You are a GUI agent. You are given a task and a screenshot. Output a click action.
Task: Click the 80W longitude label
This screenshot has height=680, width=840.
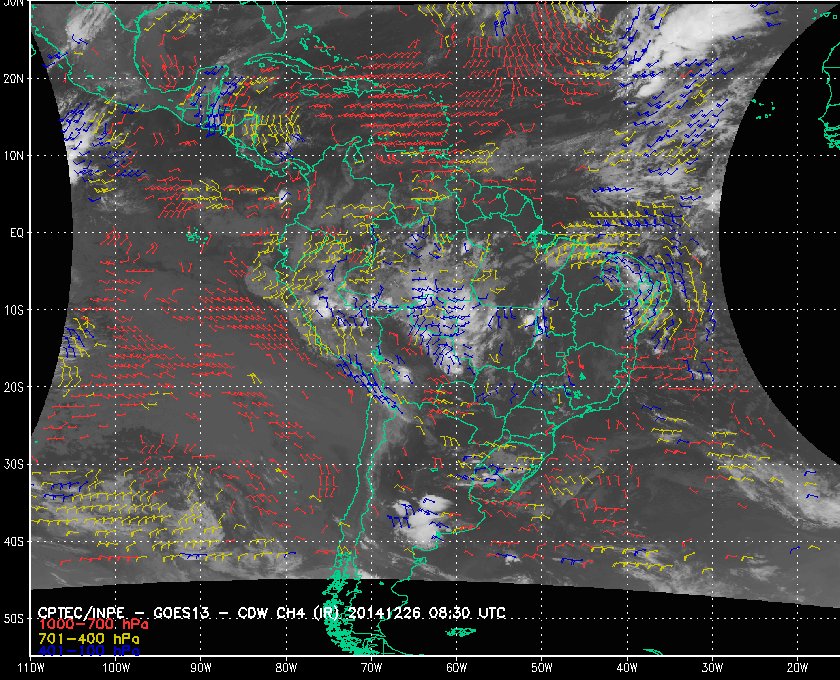[286, 668]
